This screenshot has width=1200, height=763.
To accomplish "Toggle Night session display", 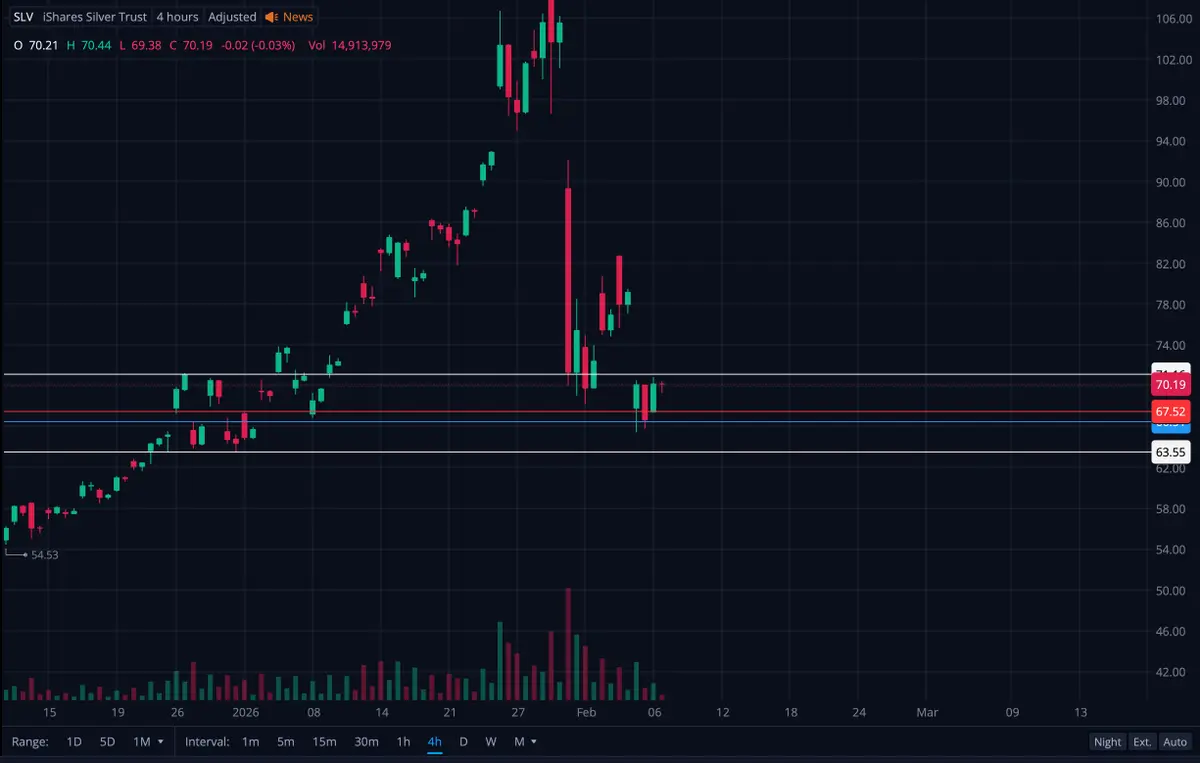I will point(1108,742).
